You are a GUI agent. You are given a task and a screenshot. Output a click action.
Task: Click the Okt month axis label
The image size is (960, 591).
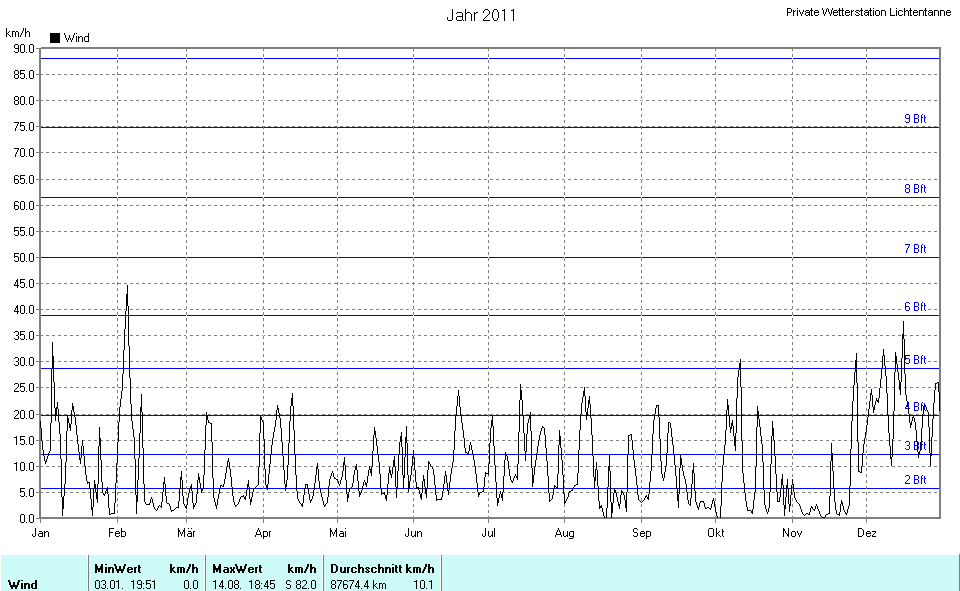pyautogui.click(x=715, y=533)
